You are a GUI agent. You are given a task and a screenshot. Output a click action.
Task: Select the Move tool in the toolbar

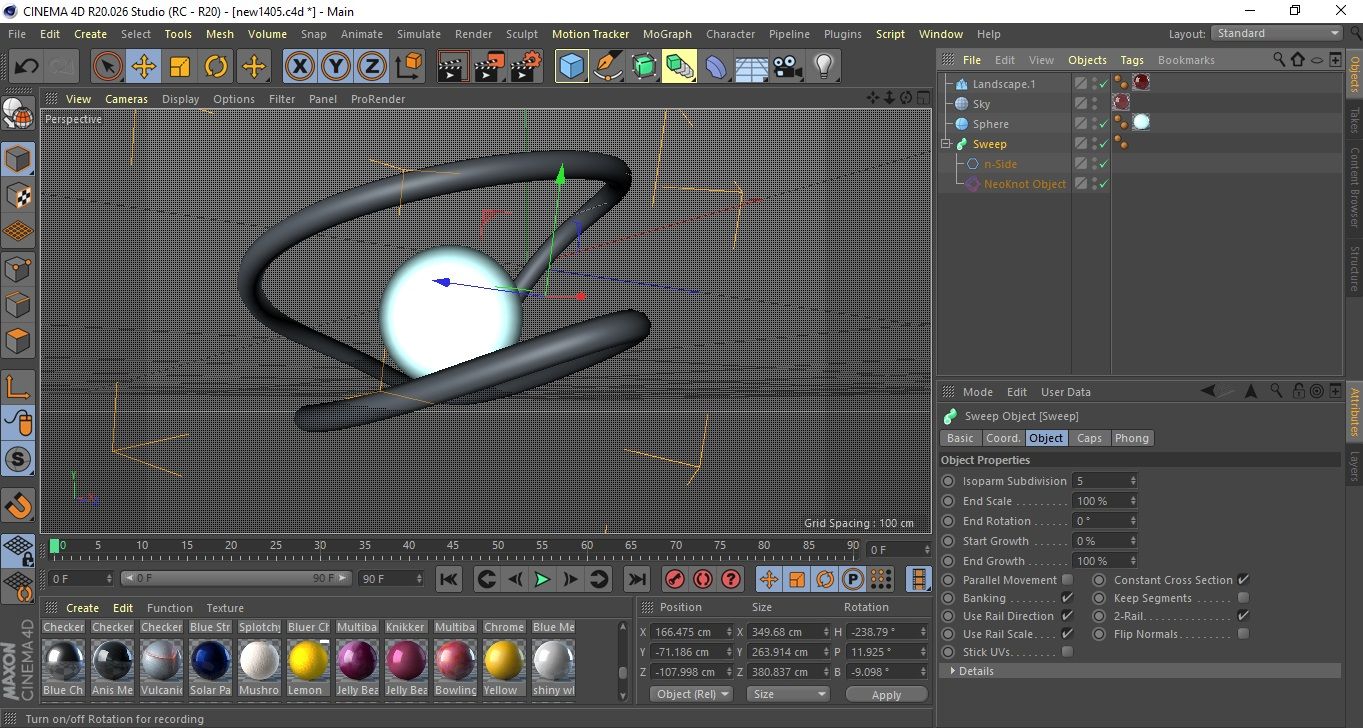coord(144,67)
